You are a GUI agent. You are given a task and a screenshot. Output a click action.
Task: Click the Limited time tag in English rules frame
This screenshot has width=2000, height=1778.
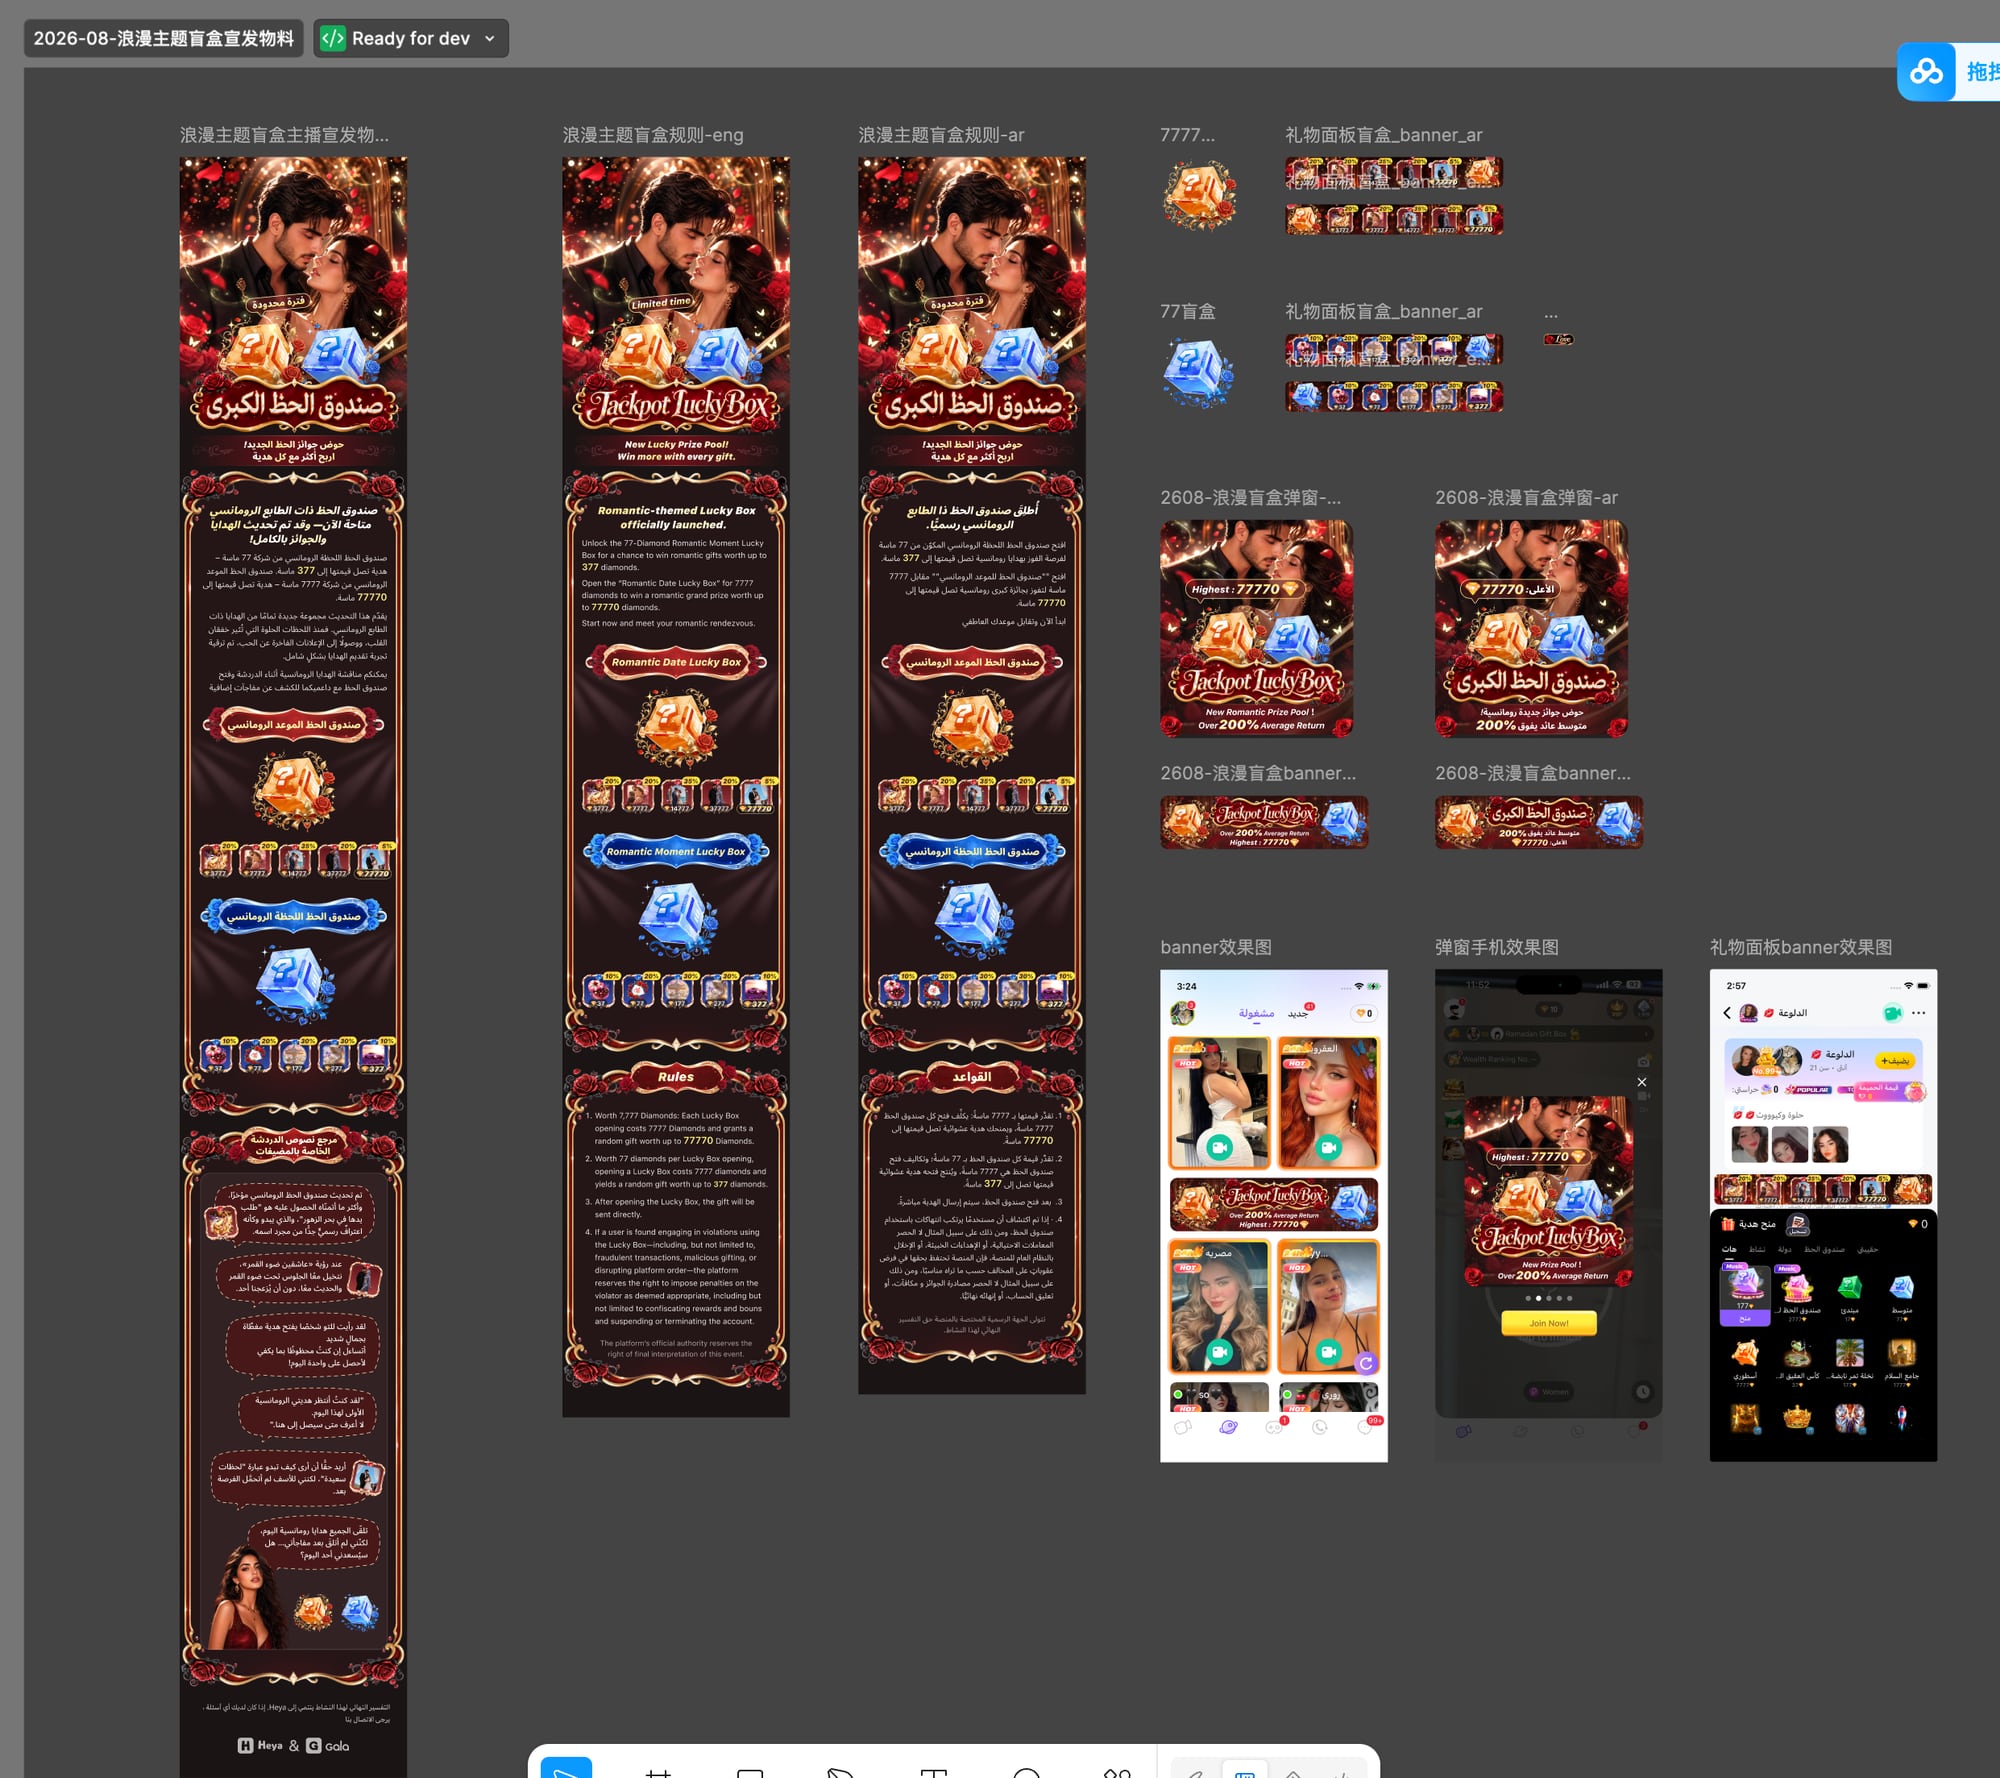pyautogui.click(x=660, y=303)
